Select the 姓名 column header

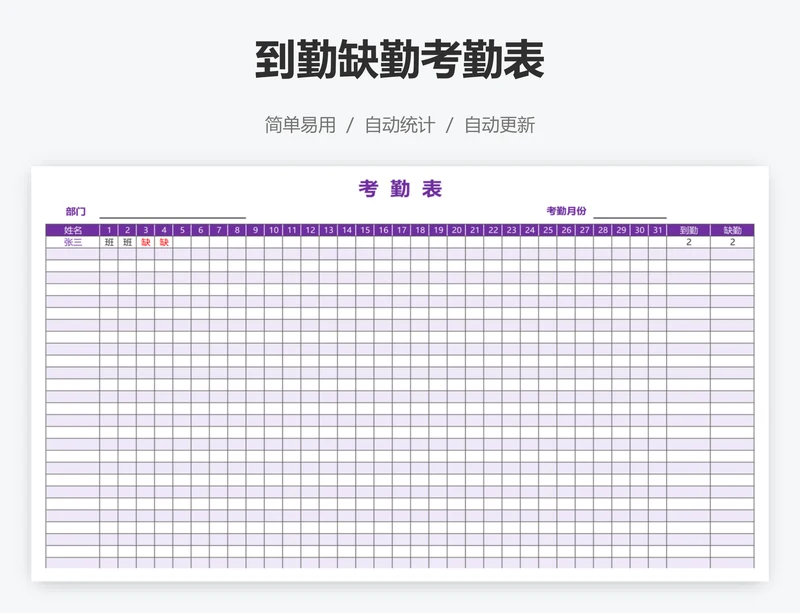click(73, 230)
